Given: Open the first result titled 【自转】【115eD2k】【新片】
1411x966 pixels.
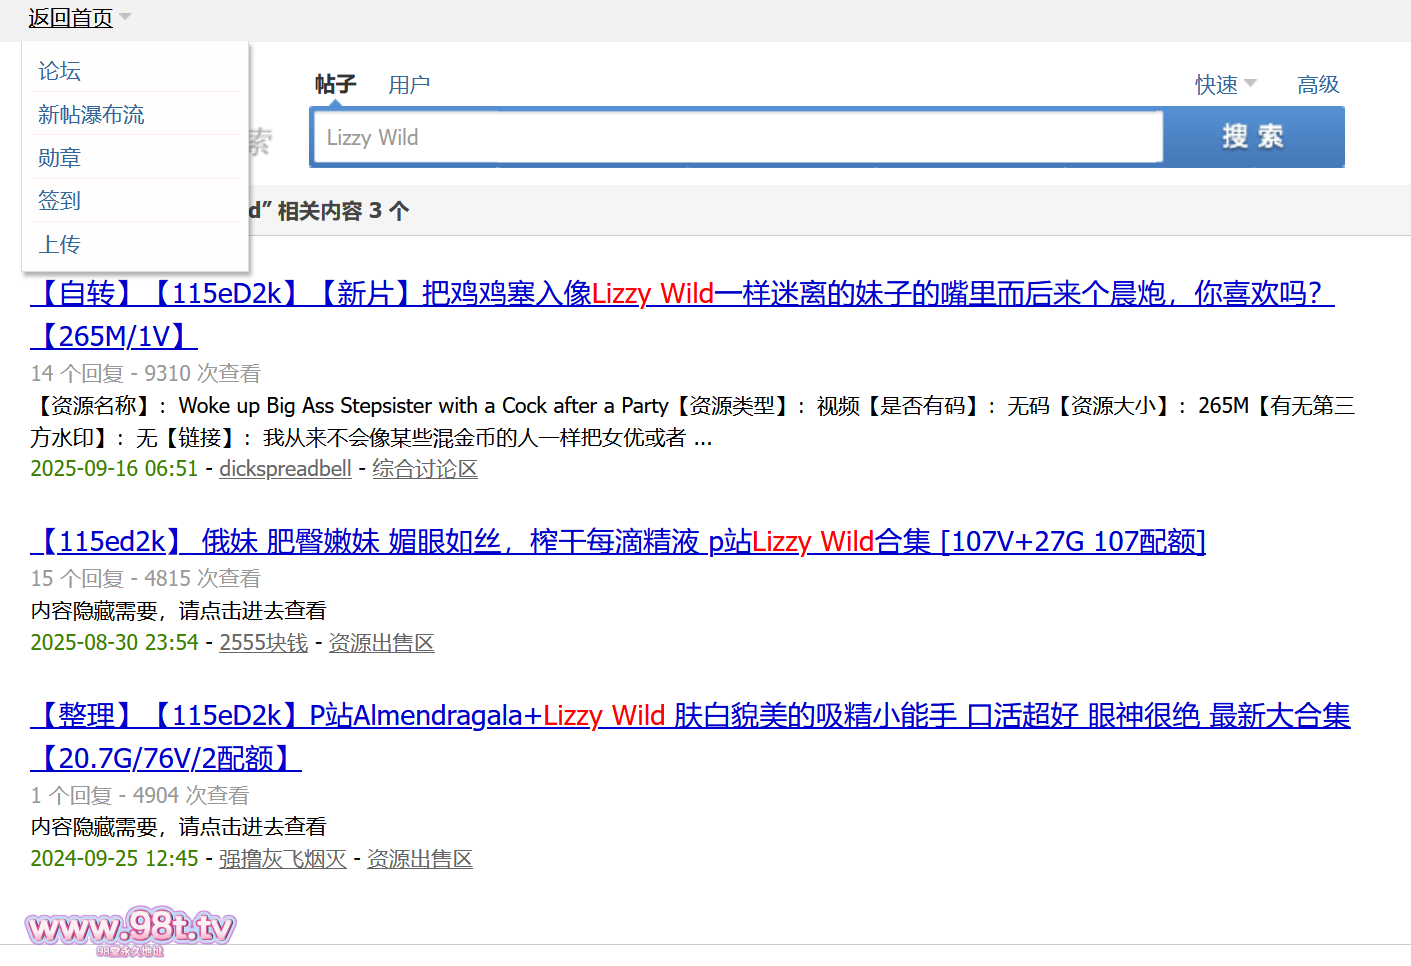Looking at the screenshot, I should coord(682,314).
